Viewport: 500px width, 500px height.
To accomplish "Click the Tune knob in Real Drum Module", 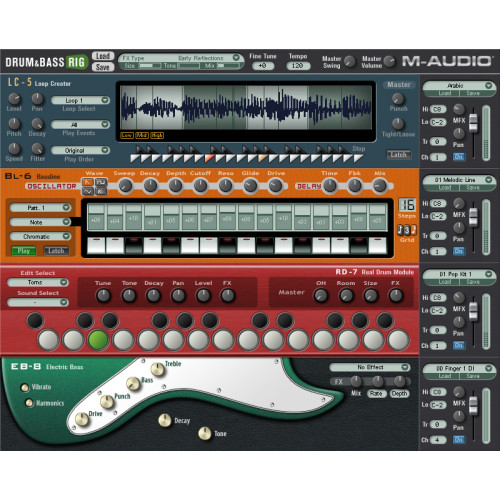I will coord(103,296).
